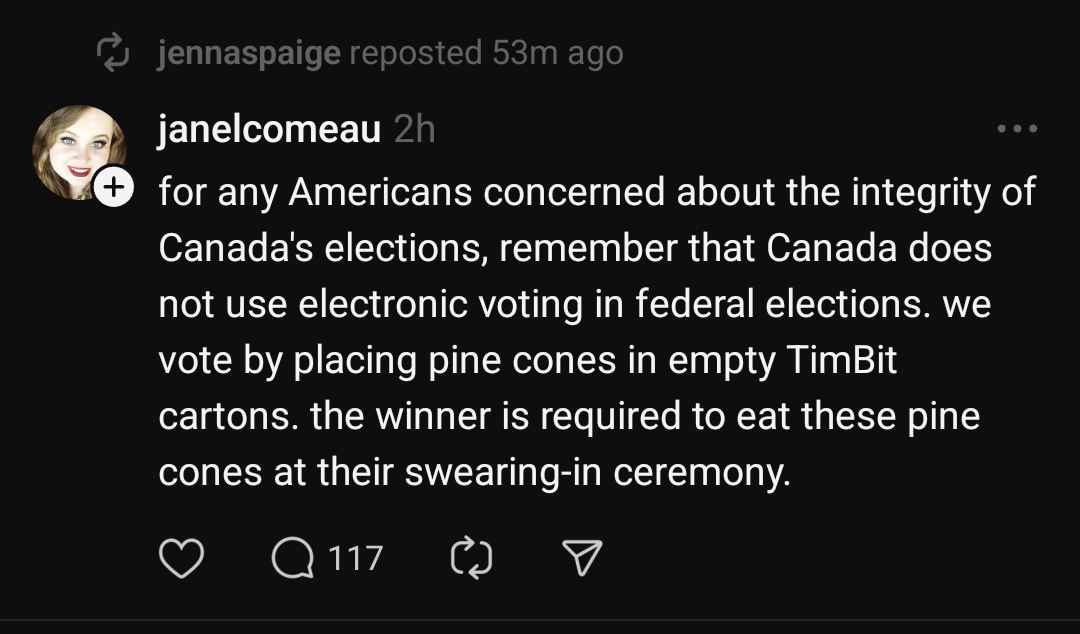Image resolution: width=1080 pixels, height=634 pixels.
Task: Click "Canada's elections" in the post text
Action: pyautogui.click(x=319, y=248)
